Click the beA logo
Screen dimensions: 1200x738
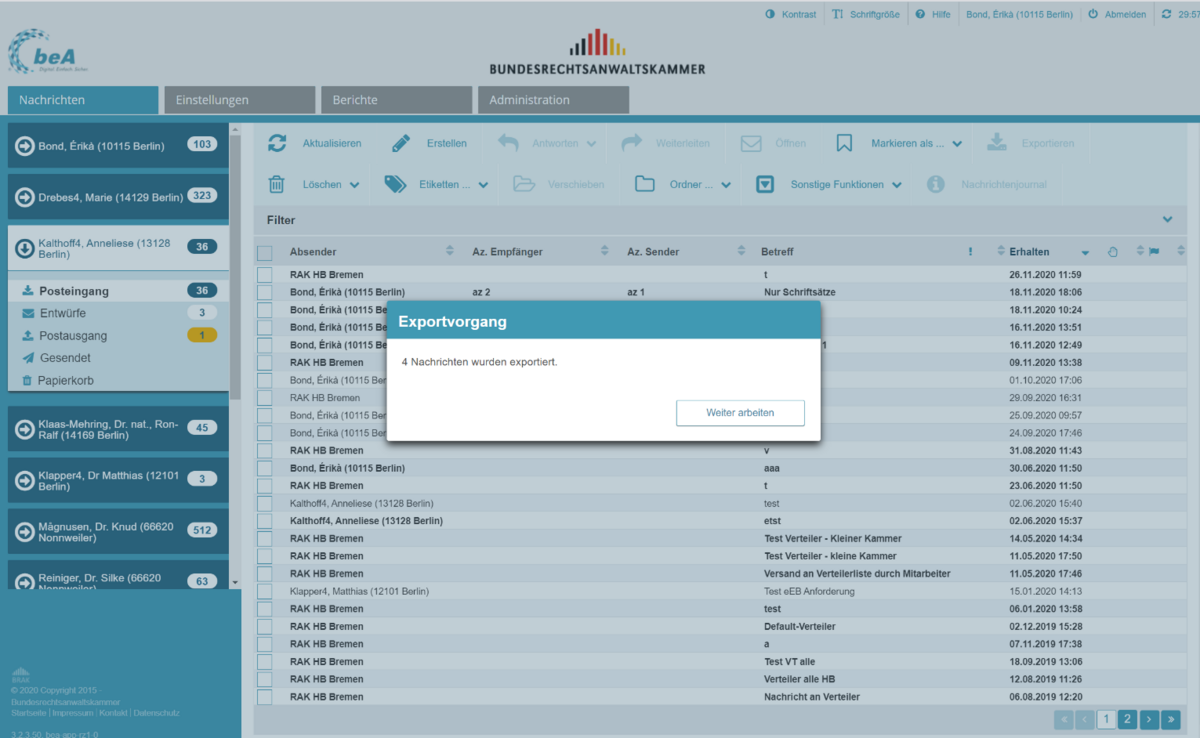49,52
